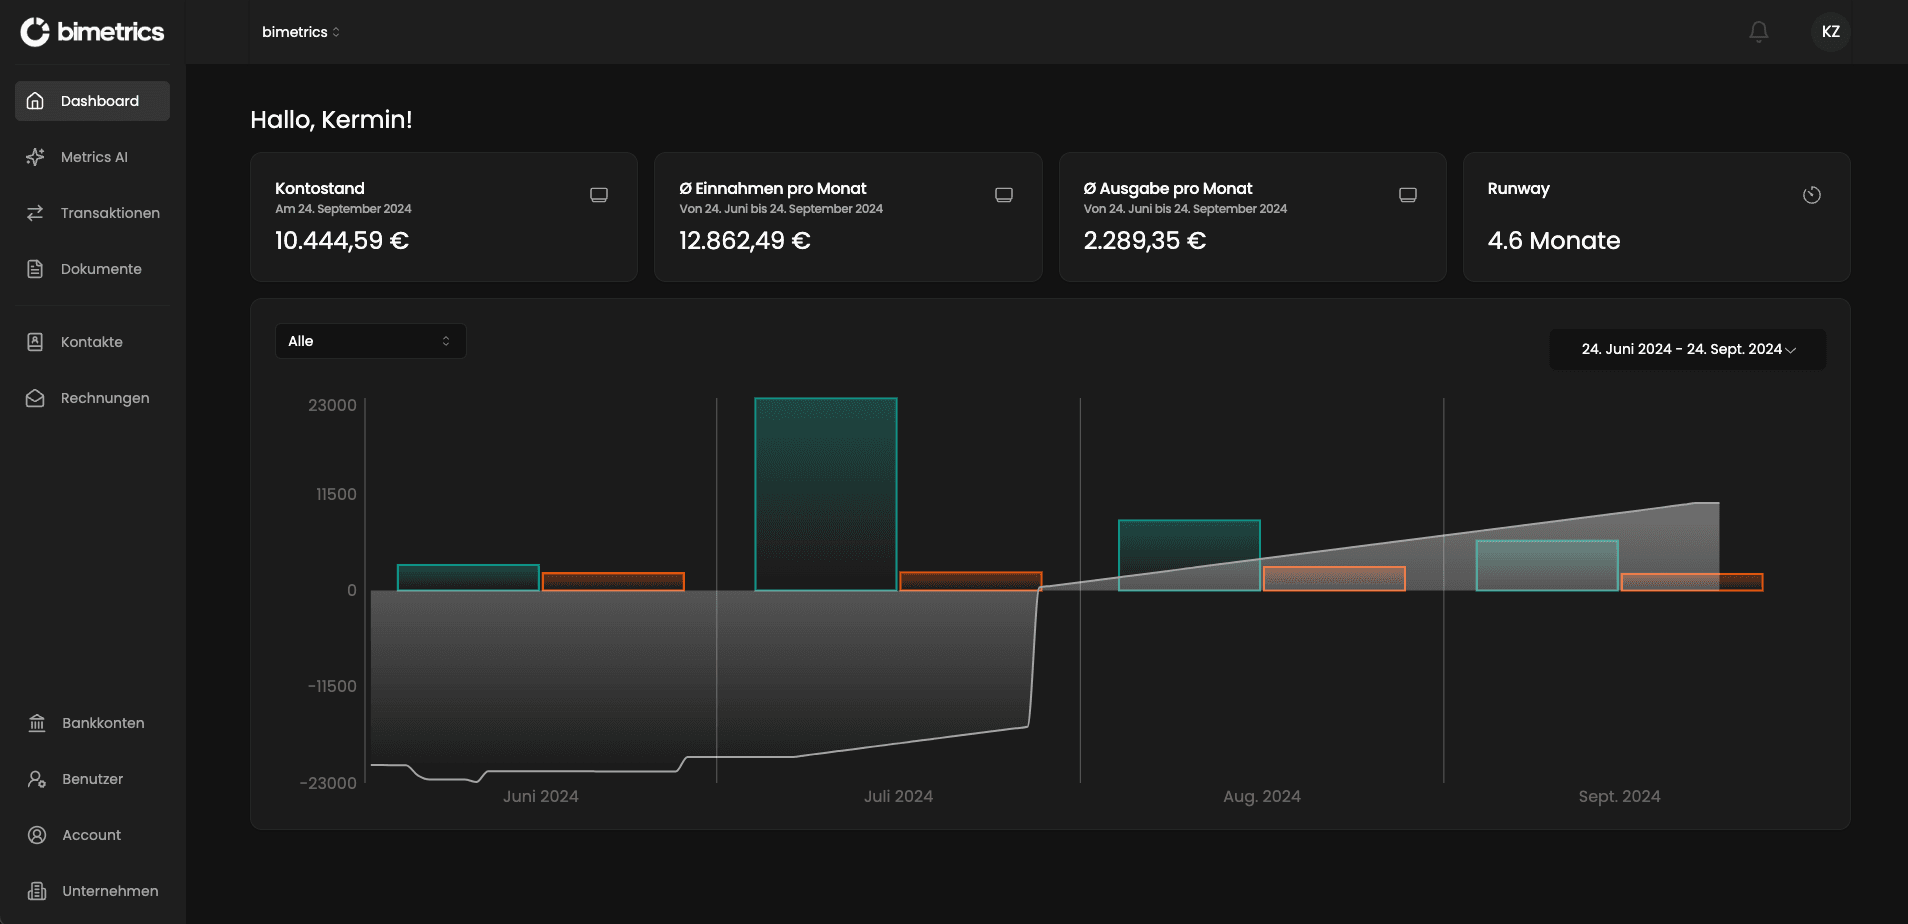Click the Aug. 2024 axis label
Screen dimensions: 1908x924
pos(1262,797)
